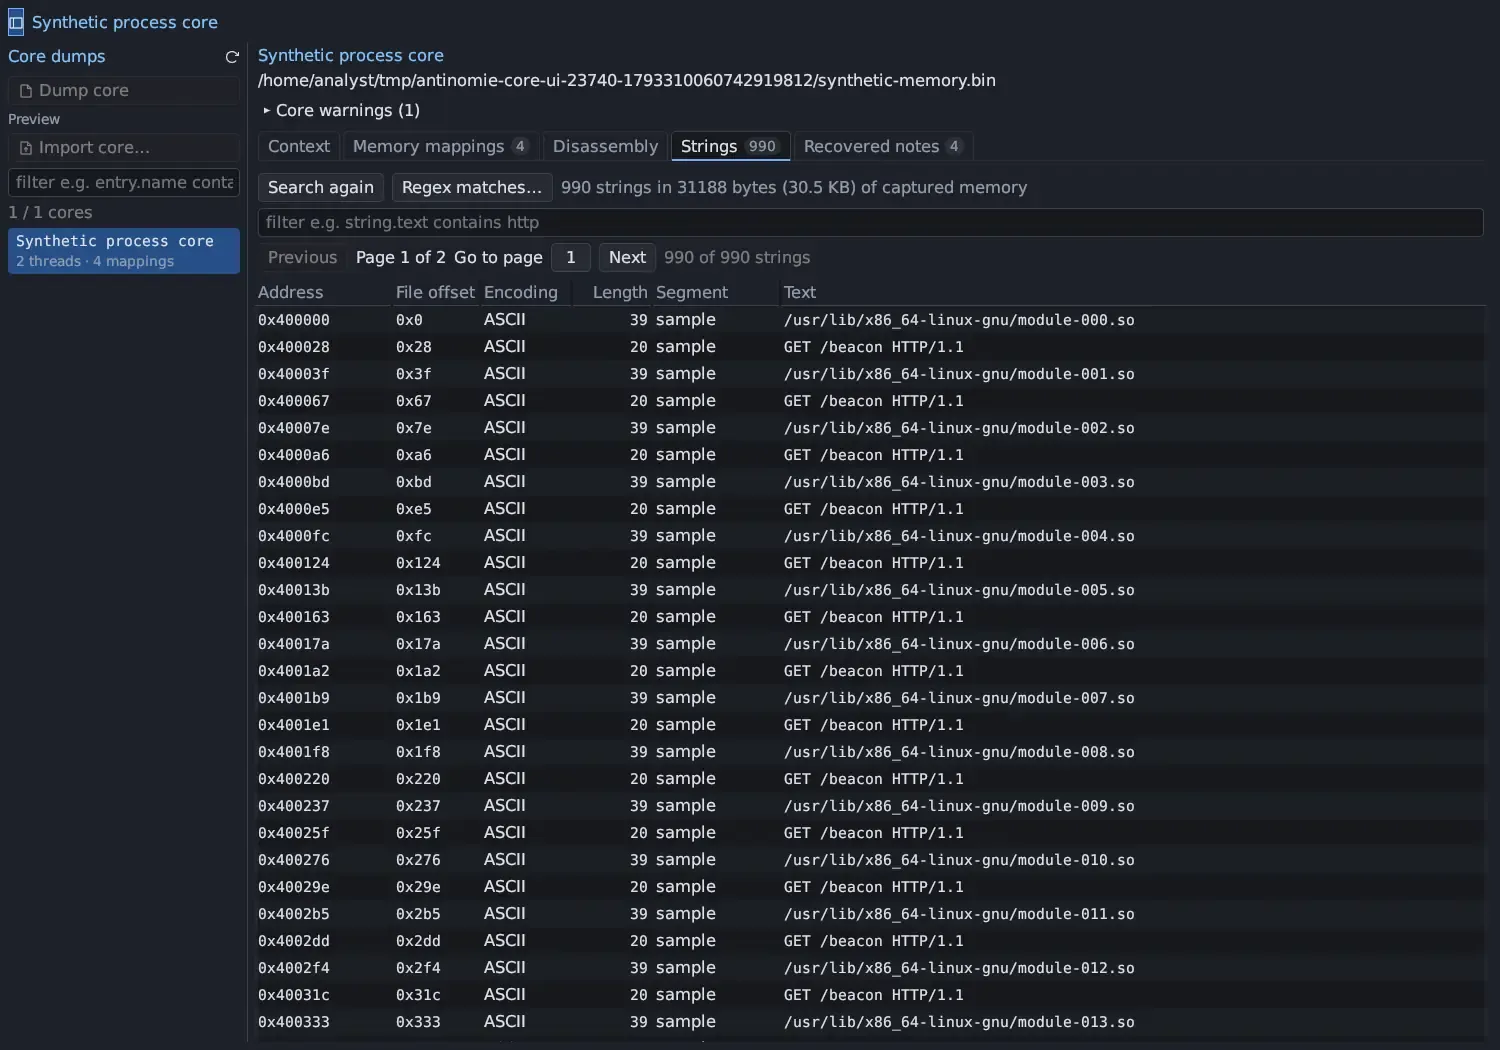Sort by the File offset column header
Image resolution: width=1500 pixels, height=1050 pixels.
coord(435,292)
